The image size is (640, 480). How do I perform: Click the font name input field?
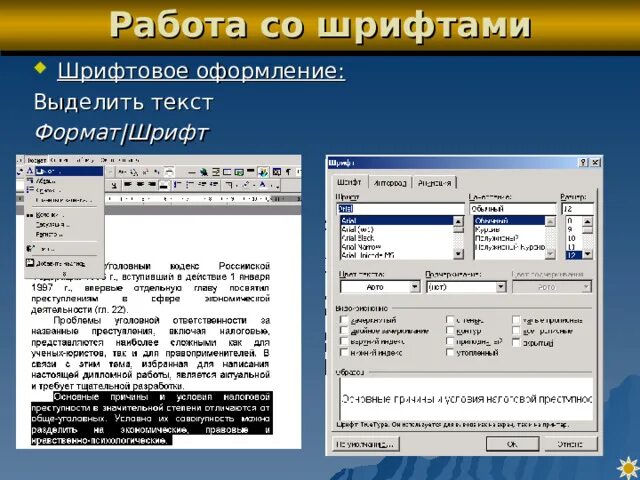coord(400,209)
